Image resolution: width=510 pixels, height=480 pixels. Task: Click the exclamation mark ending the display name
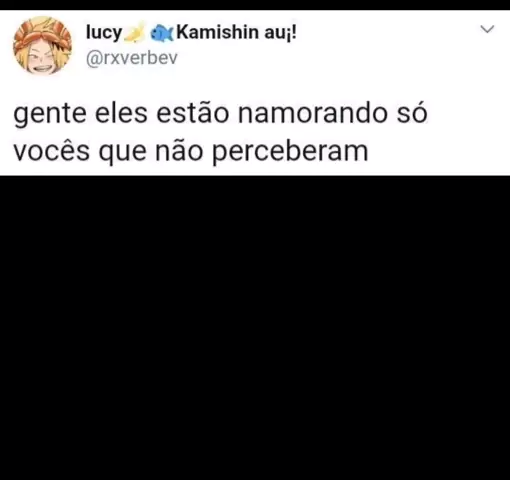(293, 33)
